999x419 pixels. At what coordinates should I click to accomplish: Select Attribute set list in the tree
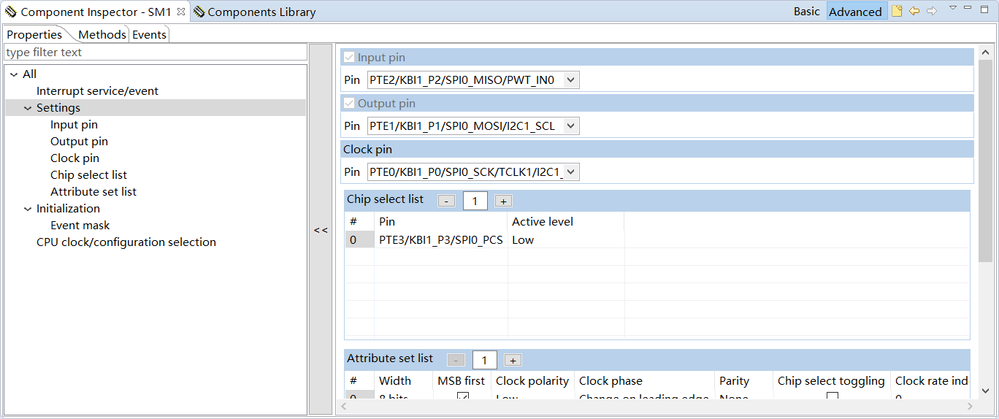tap(93, 192)
